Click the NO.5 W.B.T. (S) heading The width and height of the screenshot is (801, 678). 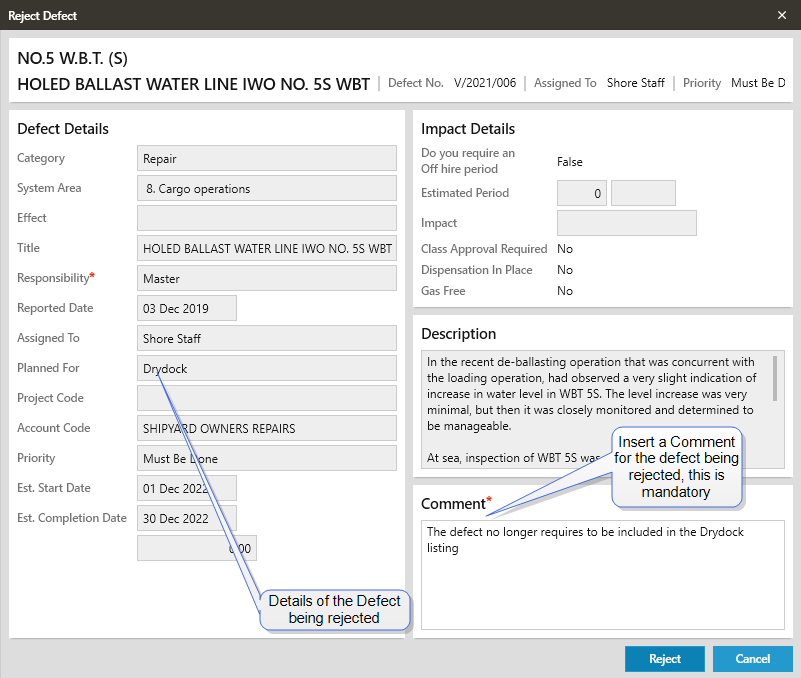click(x=73, y=58)
